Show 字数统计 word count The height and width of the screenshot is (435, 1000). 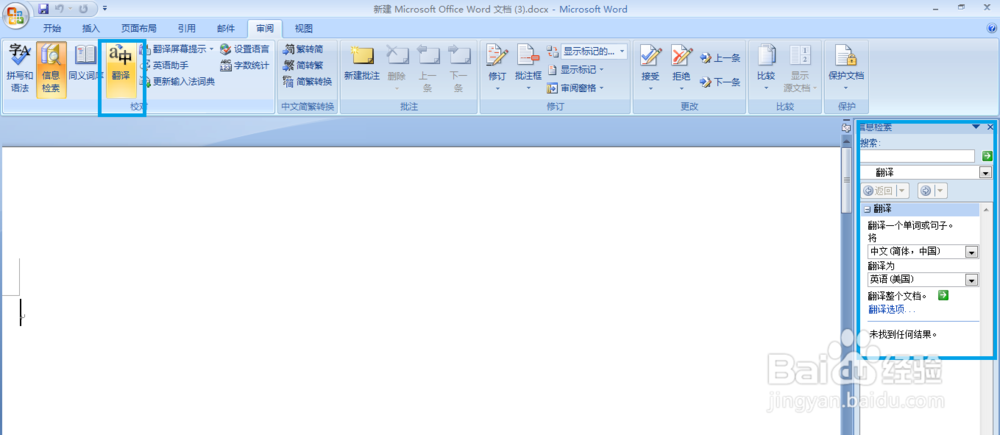245,65
